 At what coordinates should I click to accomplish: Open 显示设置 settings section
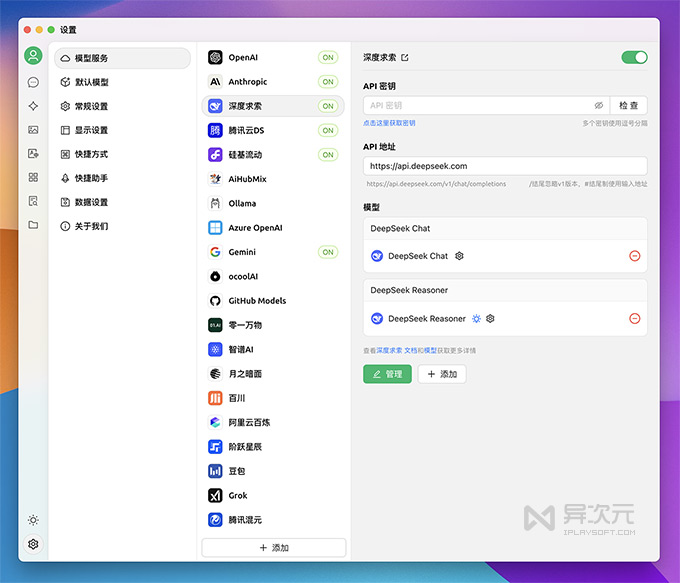[122, 130]
